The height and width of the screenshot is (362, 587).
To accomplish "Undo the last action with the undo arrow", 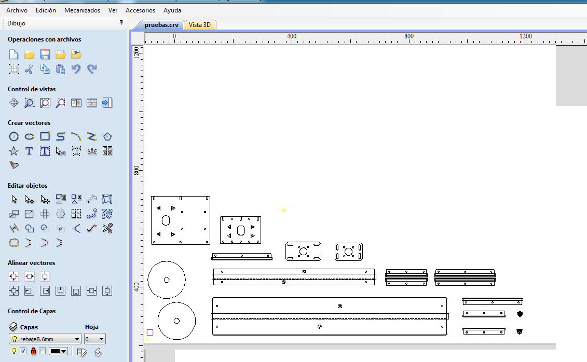I will (x=76, y=69).
